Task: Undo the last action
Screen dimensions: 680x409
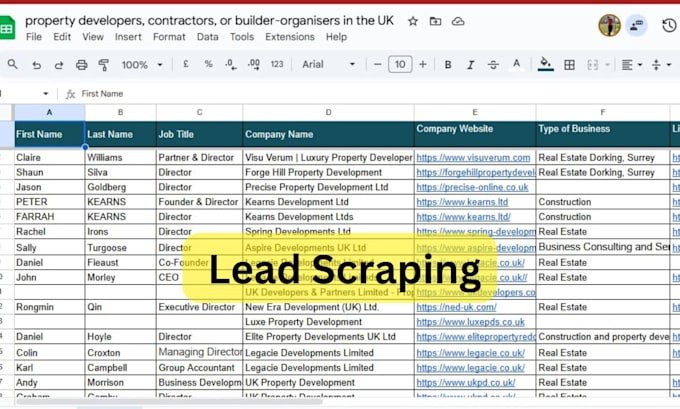Action: coord(36,65)
